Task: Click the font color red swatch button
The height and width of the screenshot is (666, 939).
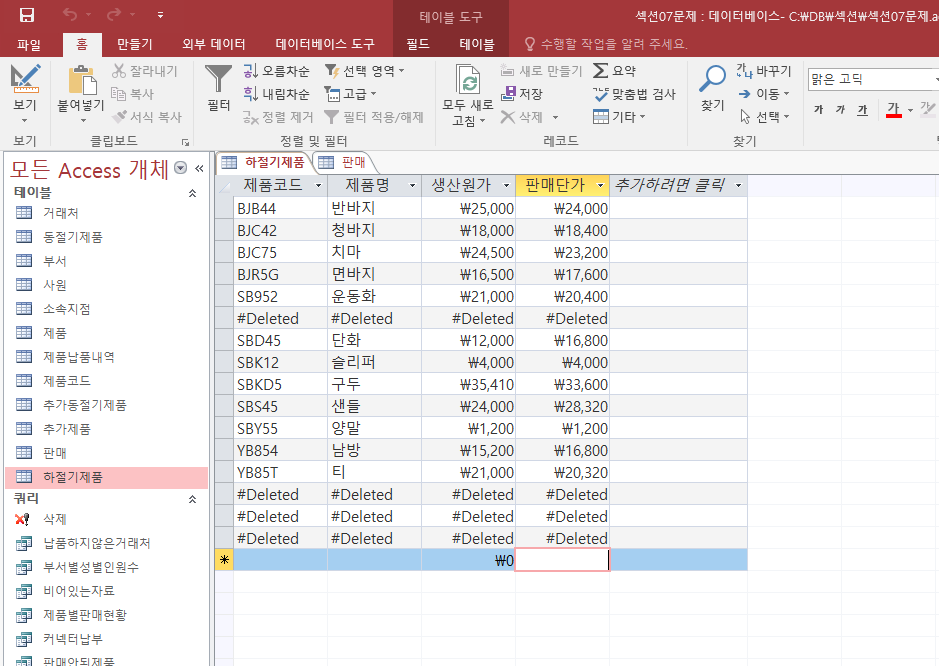Action: pos(893,110)
